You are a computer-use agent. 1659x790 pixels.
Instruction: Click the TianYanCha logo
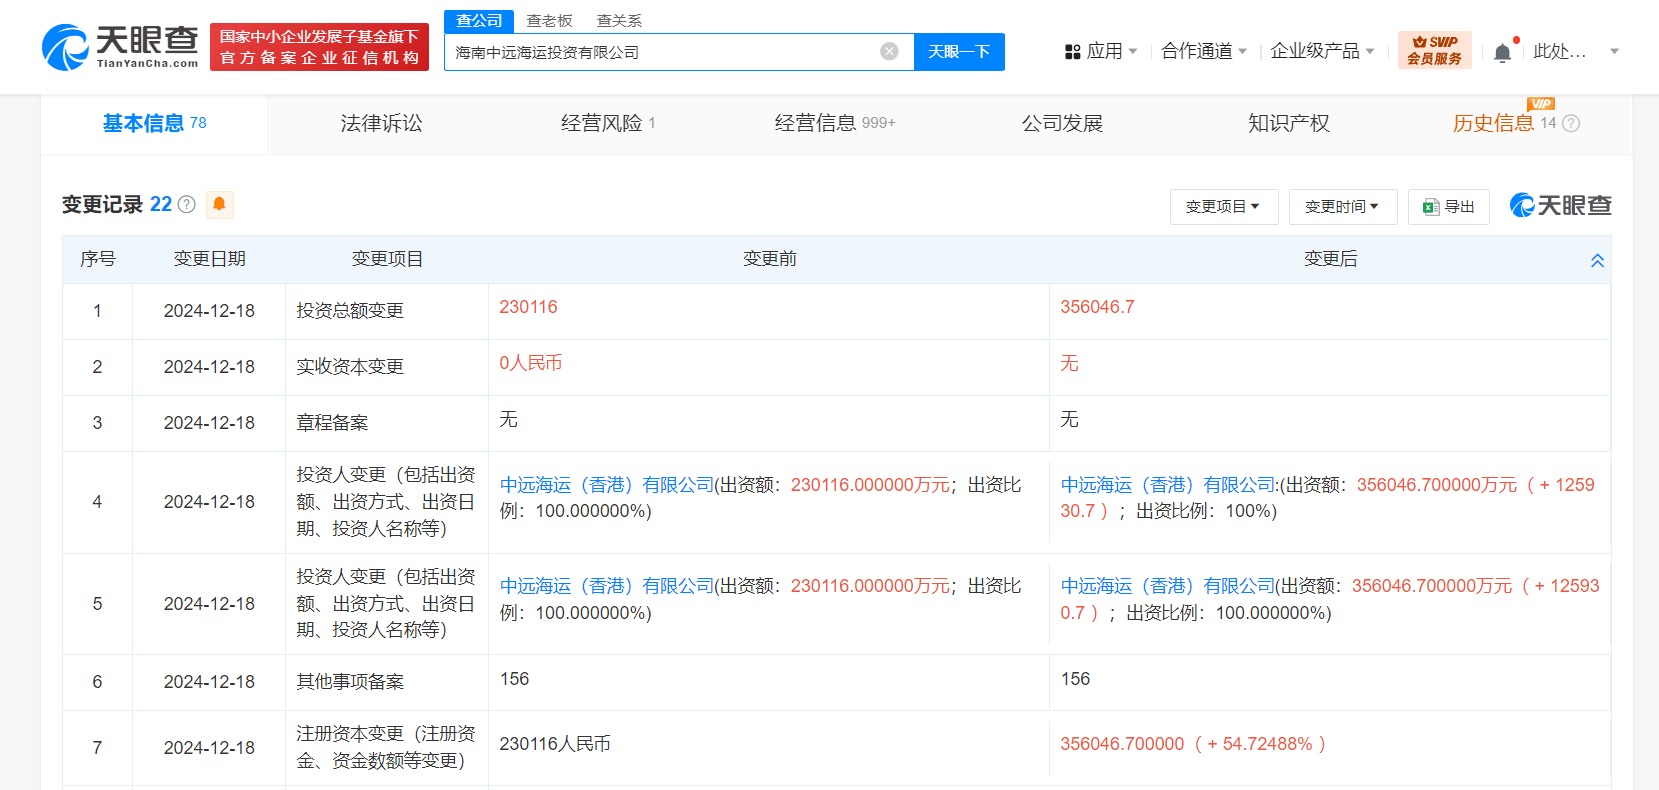120,47
